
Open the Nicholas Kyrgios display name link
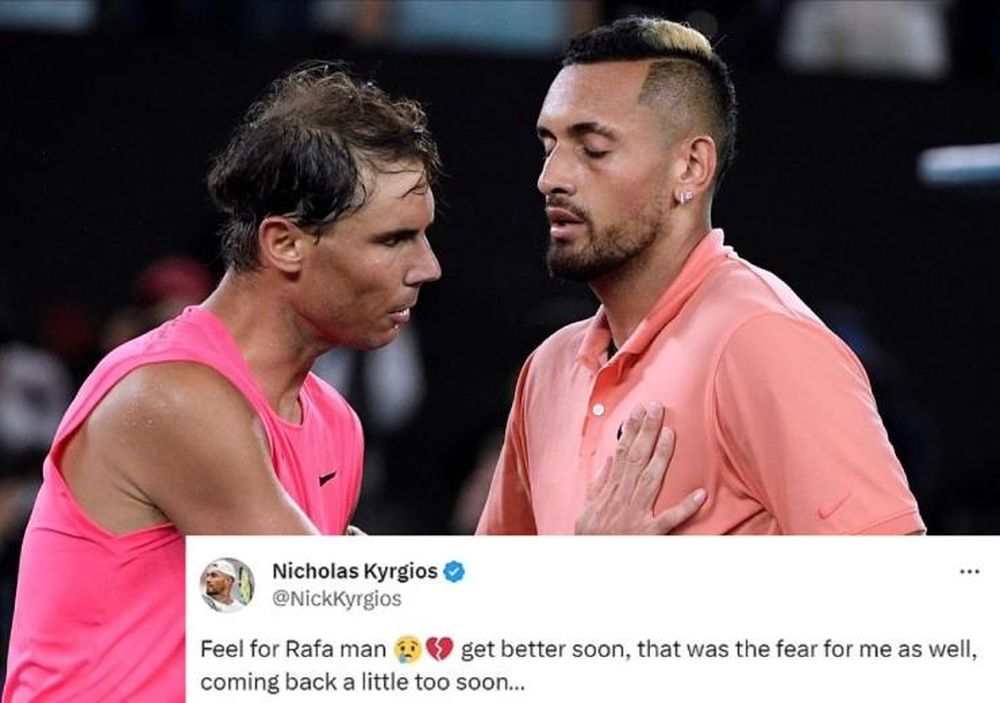click(355, 572)
